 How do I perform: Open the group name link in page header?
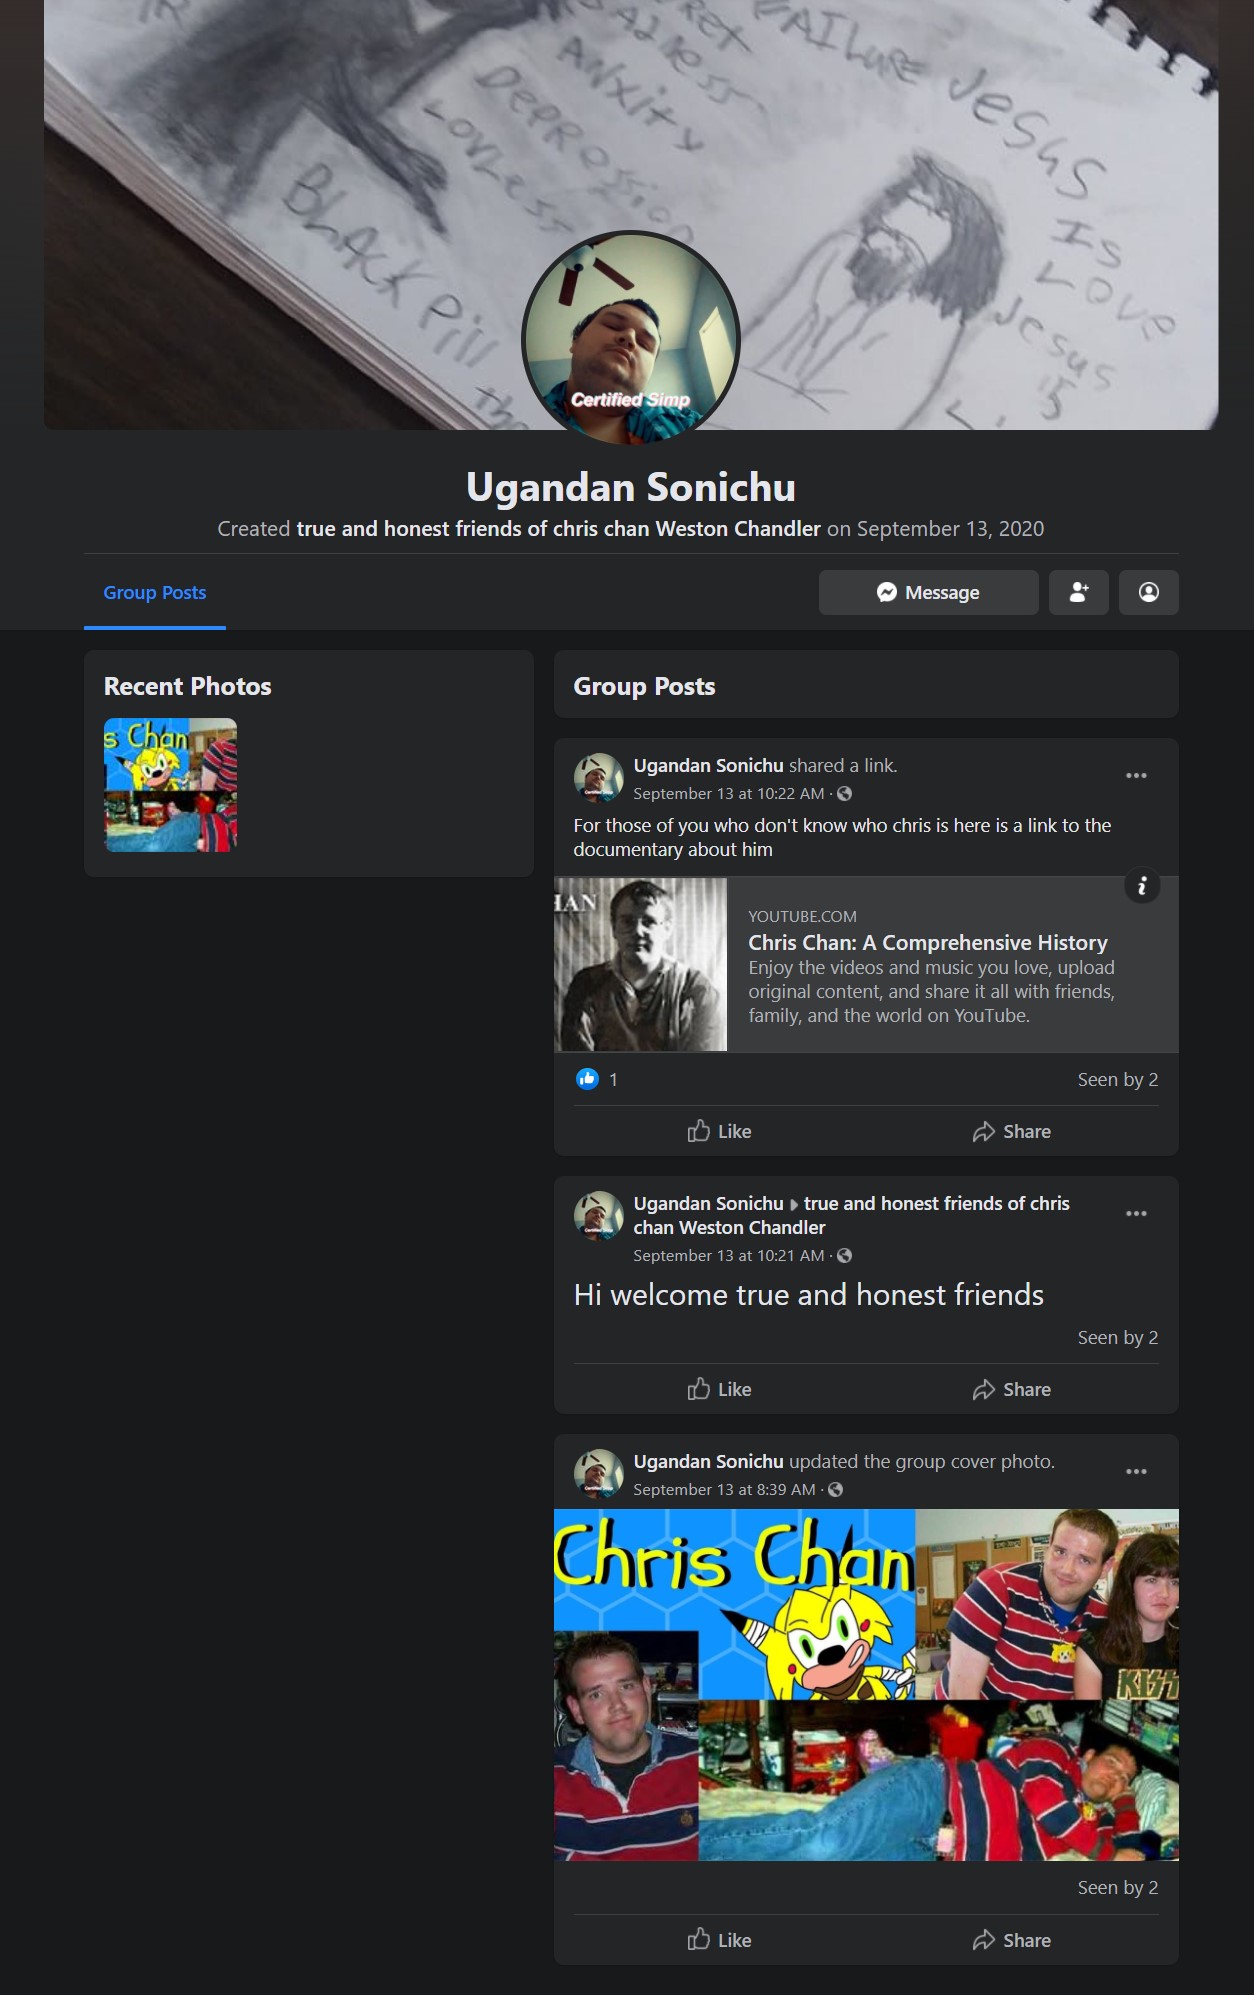point(558,529)
